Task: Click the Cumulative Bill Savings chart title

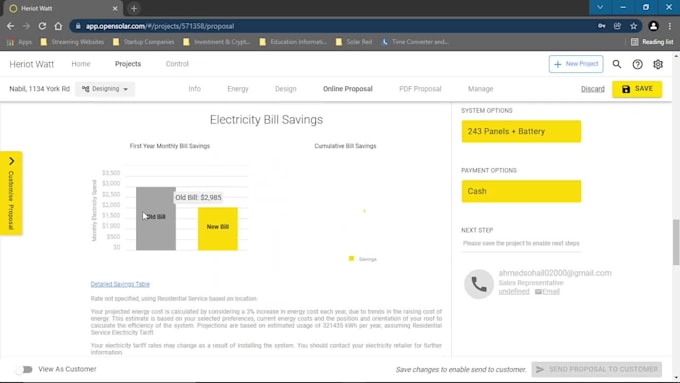Action: point(345,146)
